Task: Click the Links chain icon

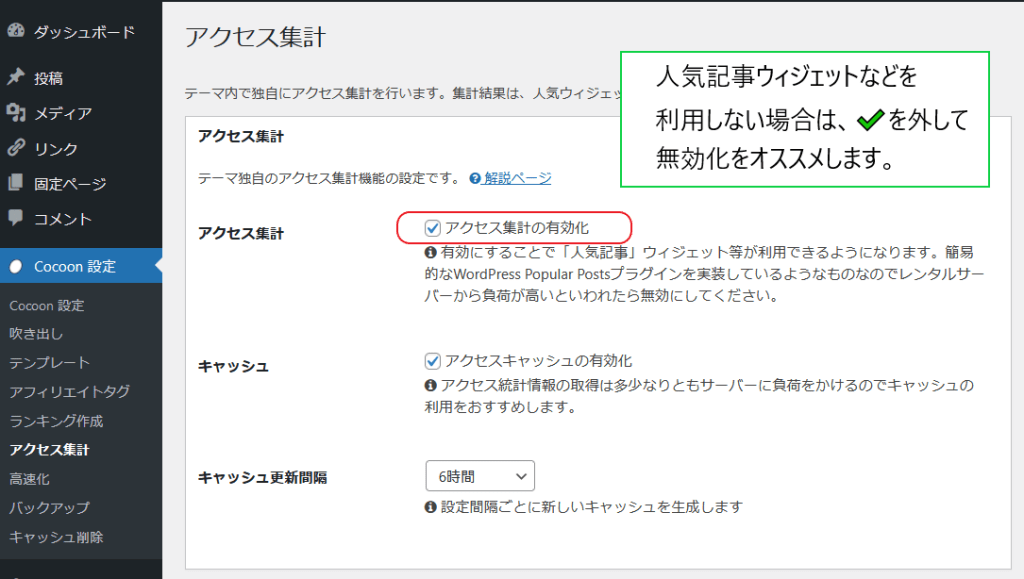Action: [x=15, y=148]
